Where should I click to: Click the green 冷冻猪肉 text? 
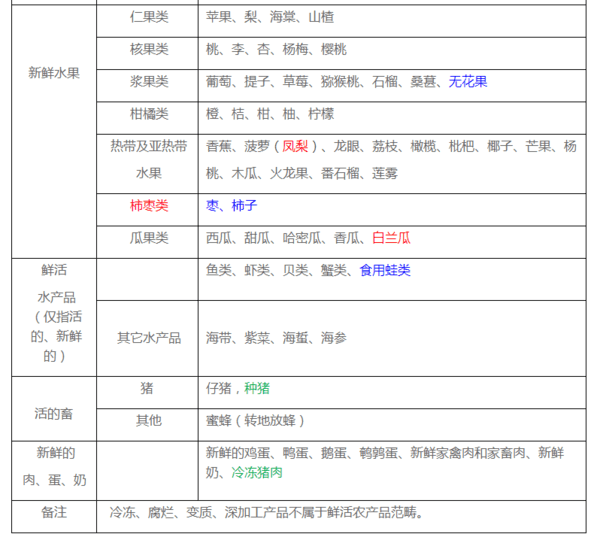click(x=257, y=472)
